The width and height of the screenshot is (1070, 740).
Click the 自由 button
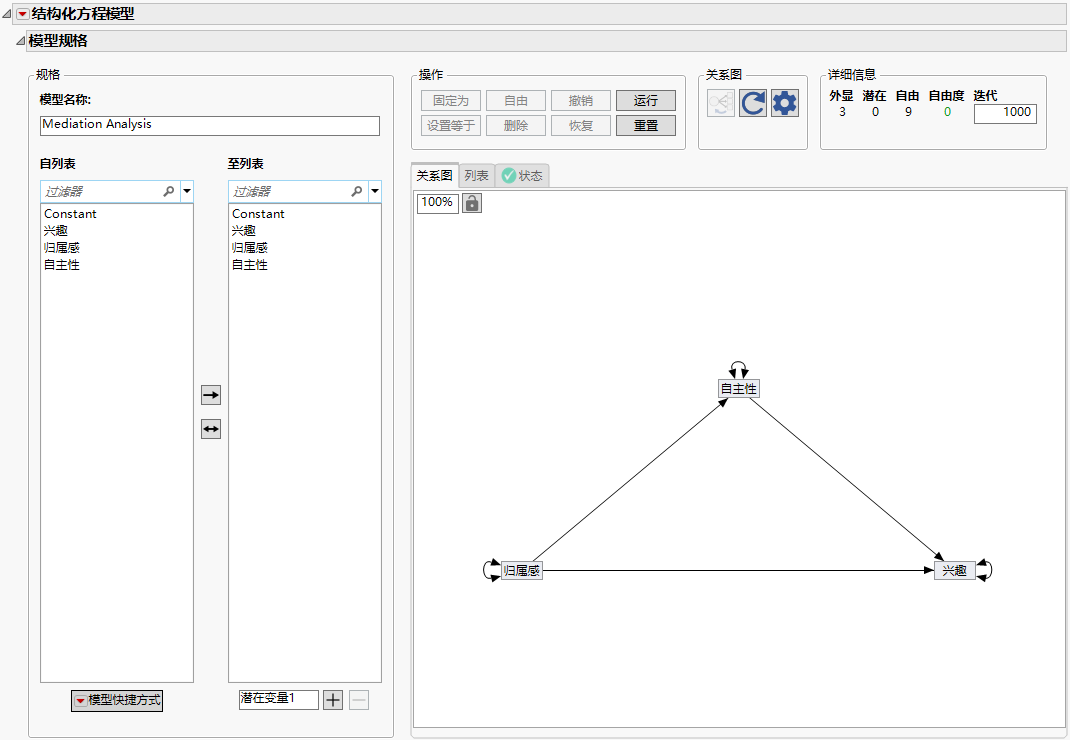516,101
